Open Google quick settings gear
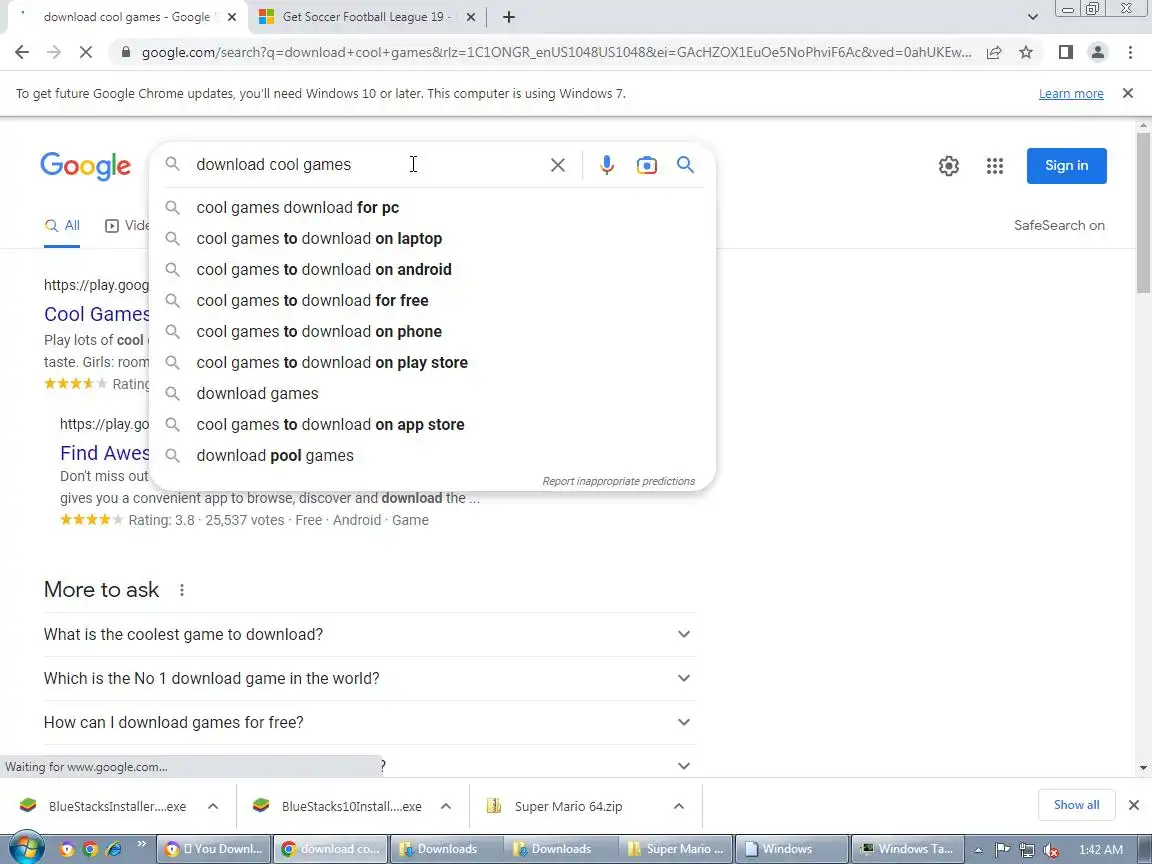The height and width of the screenshot is (864, 1152). 948,166
